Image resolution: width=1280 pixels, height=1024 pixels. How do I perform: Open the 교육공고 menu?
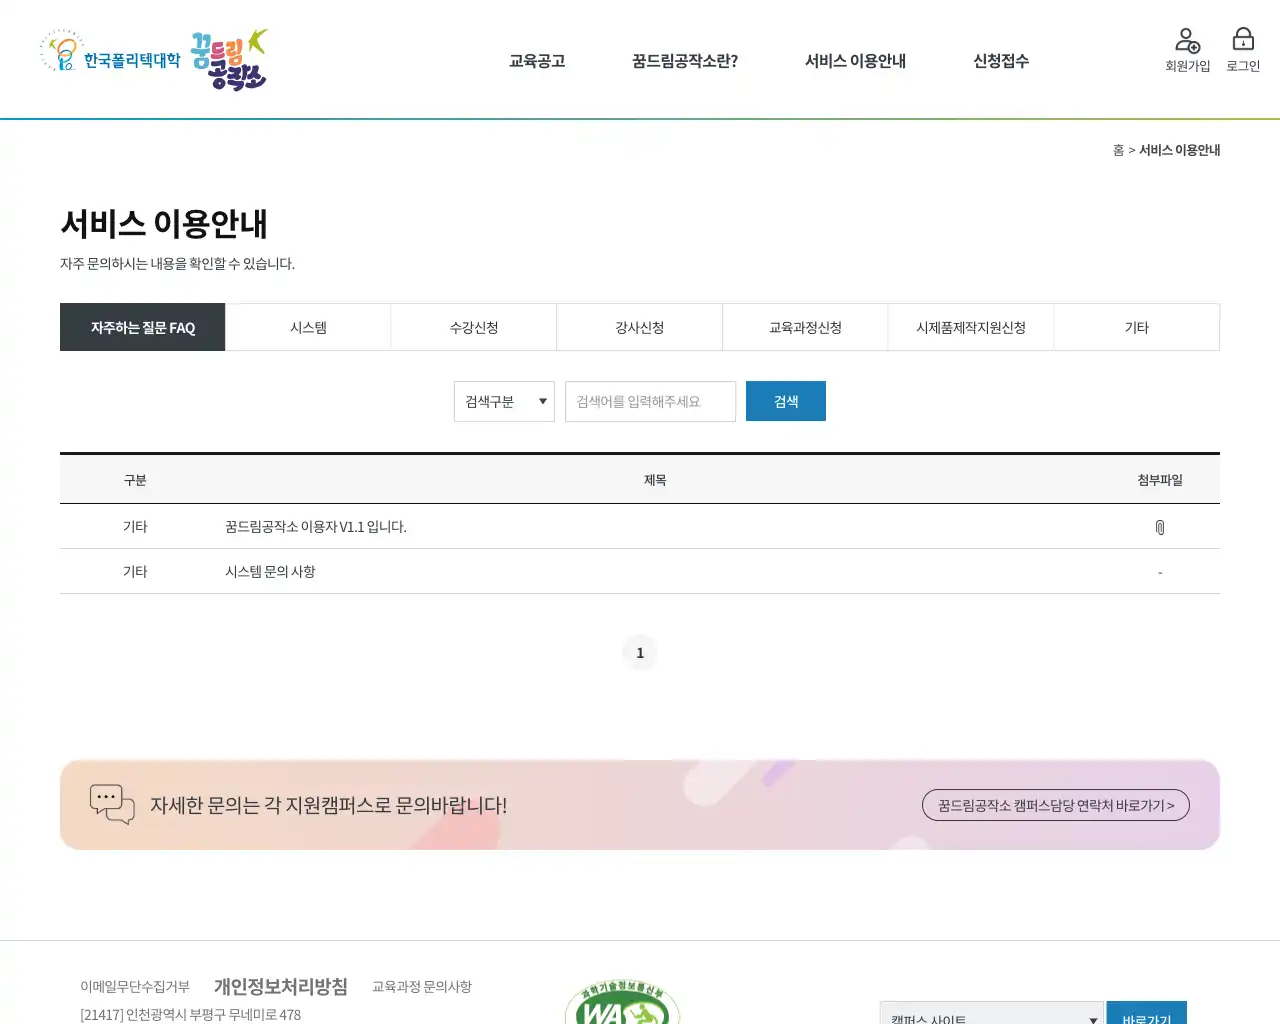(536, 60)
